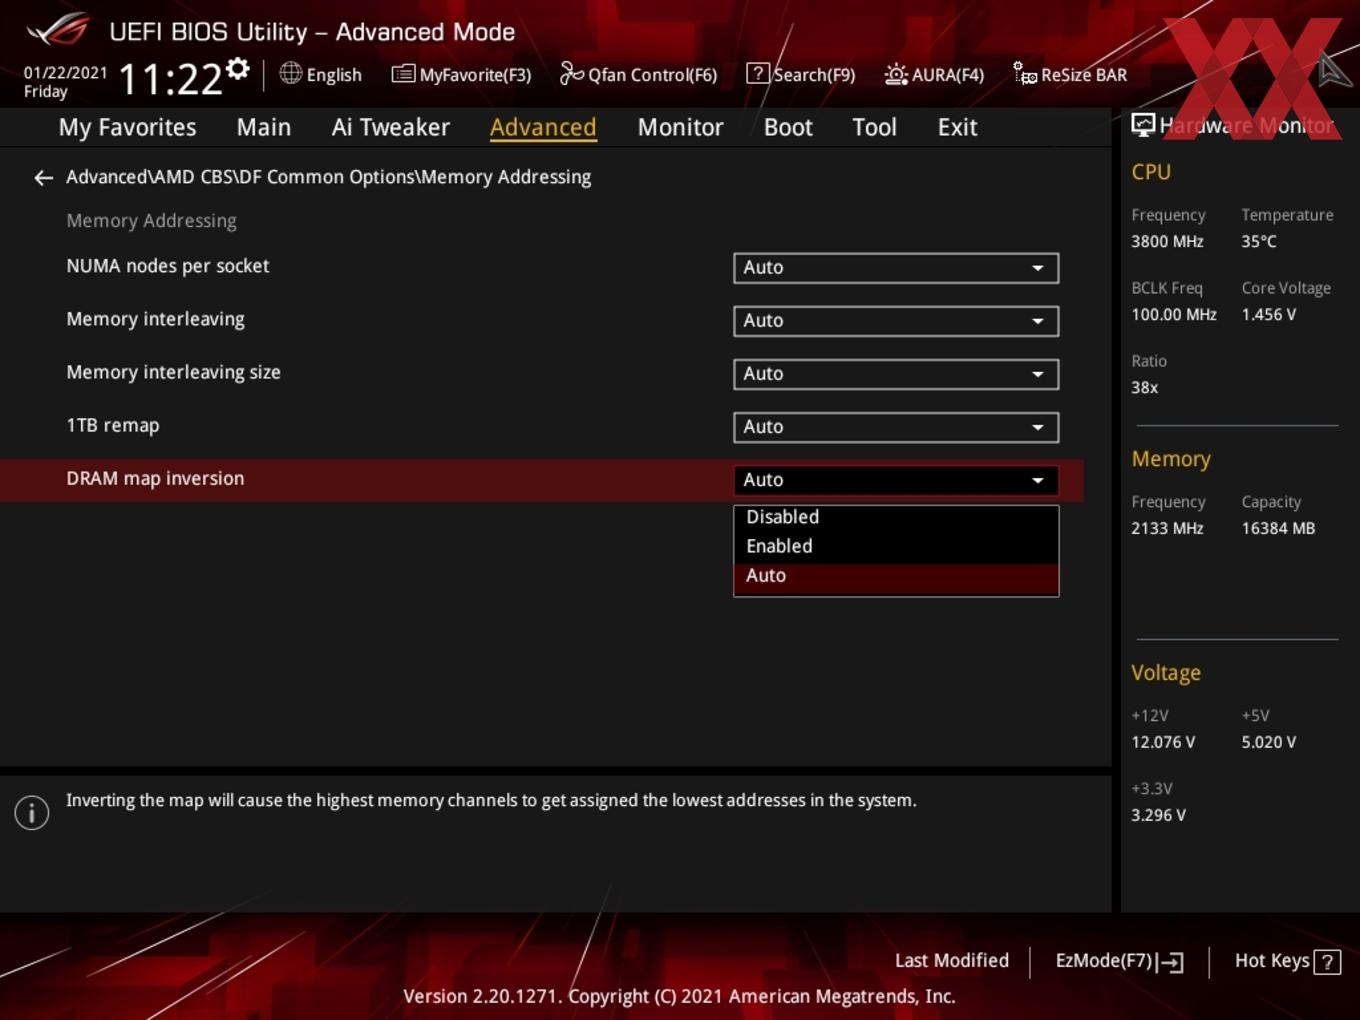Viewport: 1360px width, 1020px height.
Task: Select the Advanced tab
Action: click(543, 127)
